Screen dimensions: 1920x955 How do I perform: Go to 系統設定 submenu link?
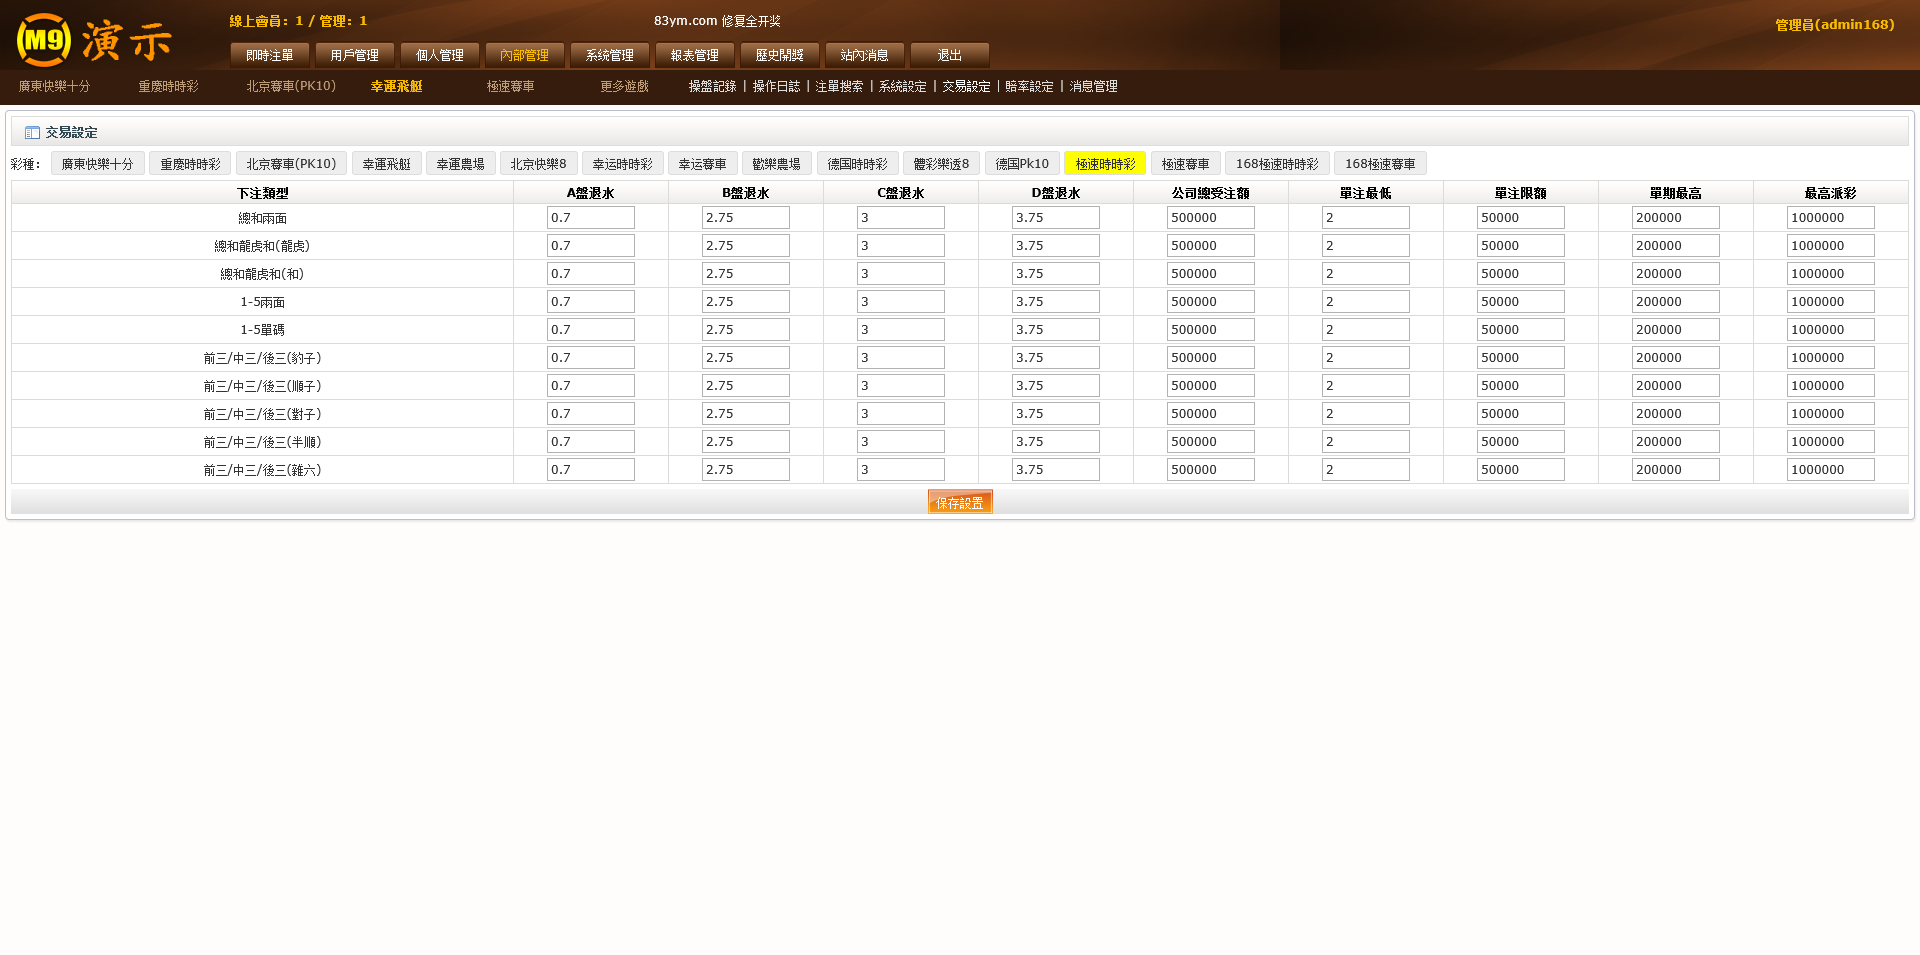tap(902, 87)
